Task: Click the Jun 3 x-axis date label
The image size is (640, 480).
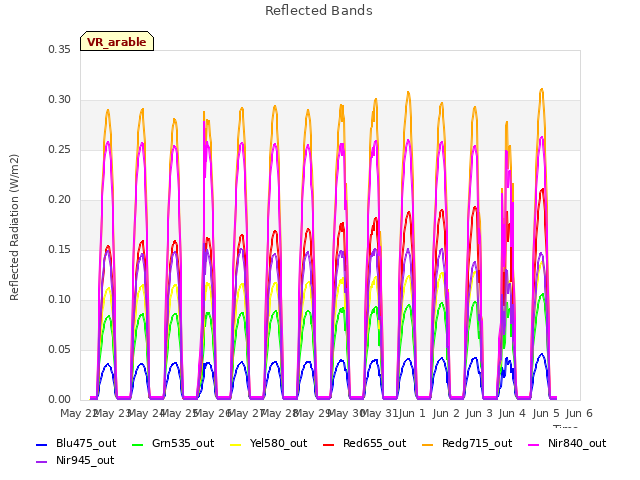Action: [479, 413]
